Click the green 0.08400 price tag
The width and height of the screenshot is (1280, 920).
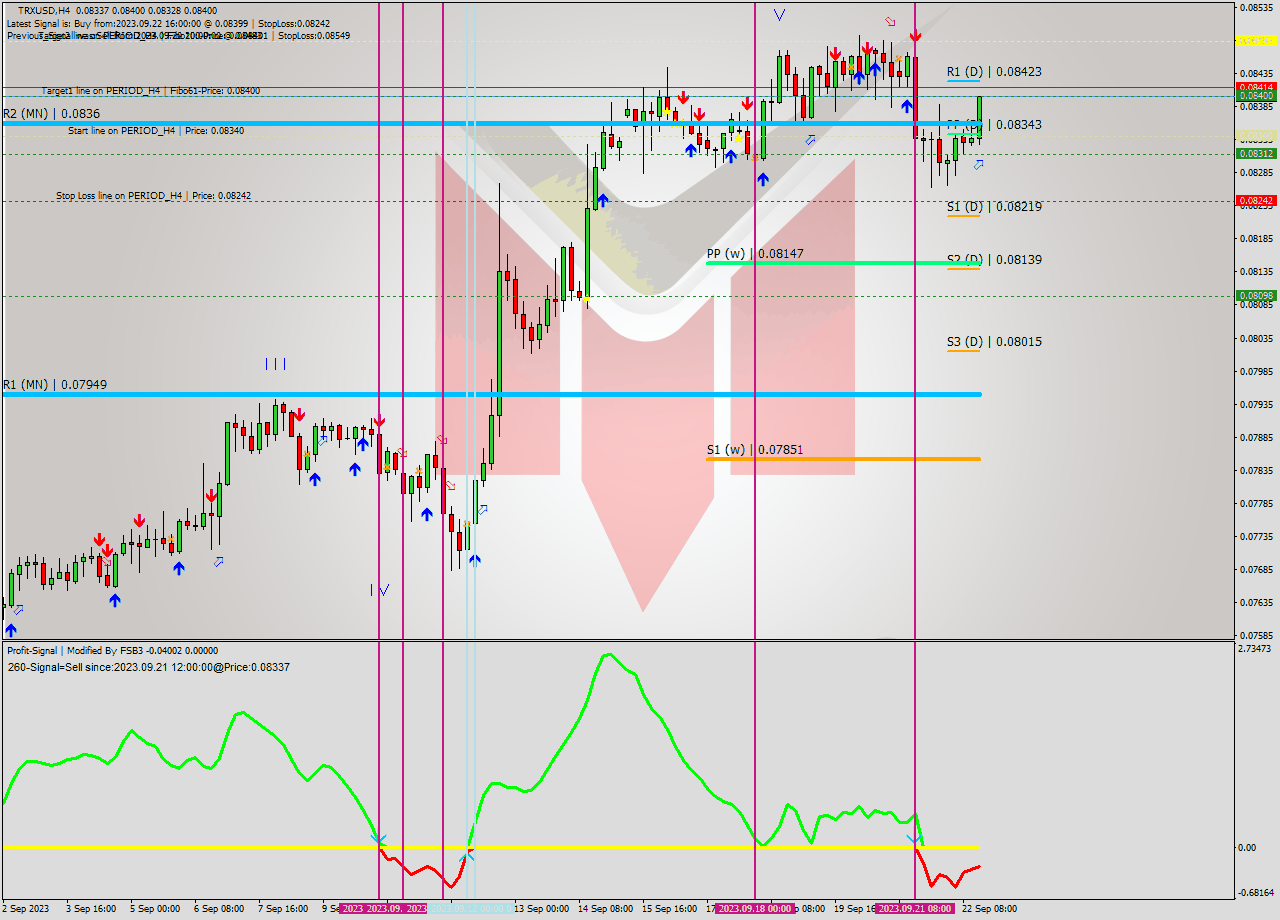click(x=1256, y=96)
